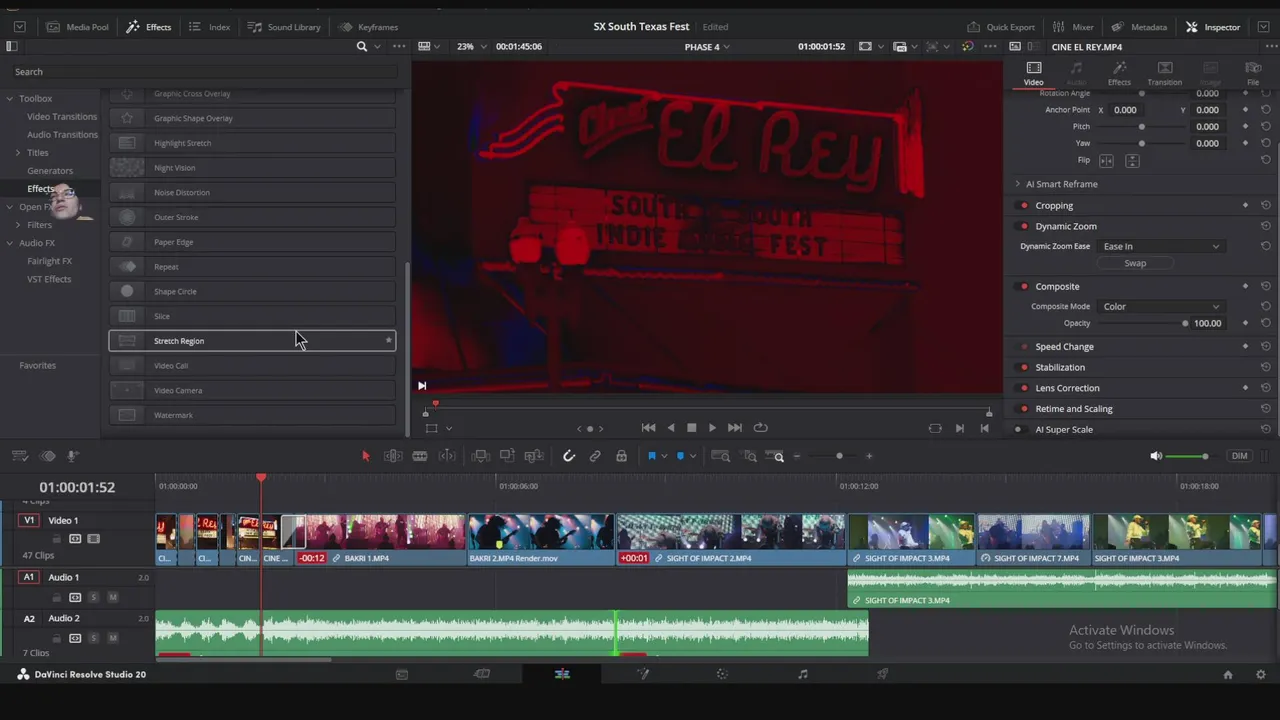Open the Cut page icon in bottom bar
Image resolution: width=1280 pixels, height=720 pixels.
tap(482, 674)
